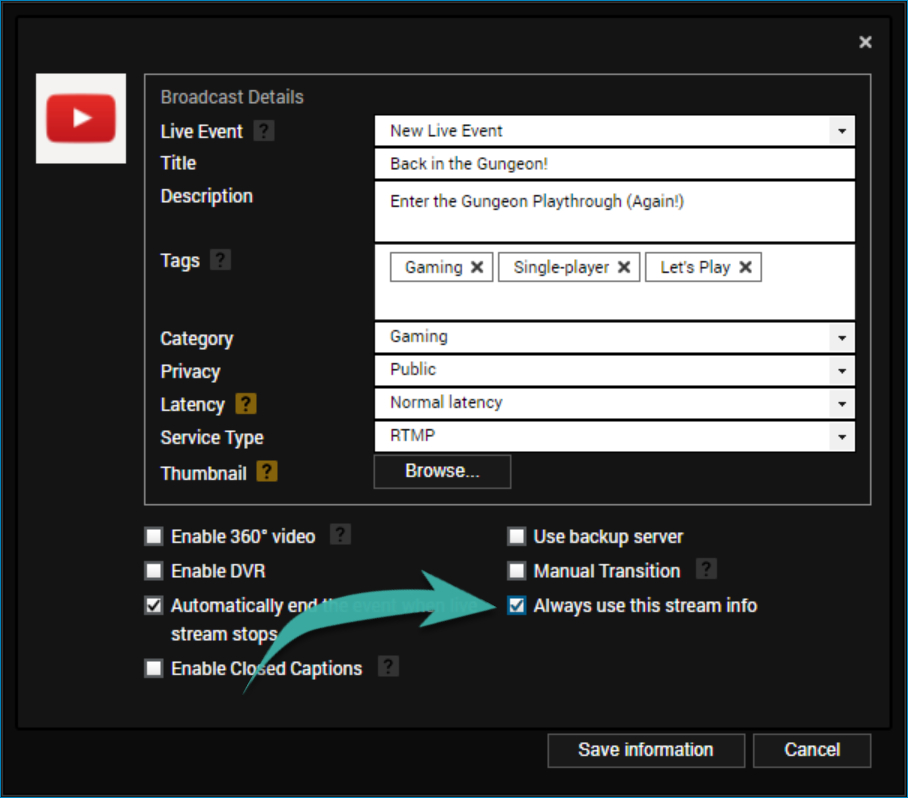Screen dimensions: 908x798
Task: Click the Manual Transition help icon
Action: point(706,569)
